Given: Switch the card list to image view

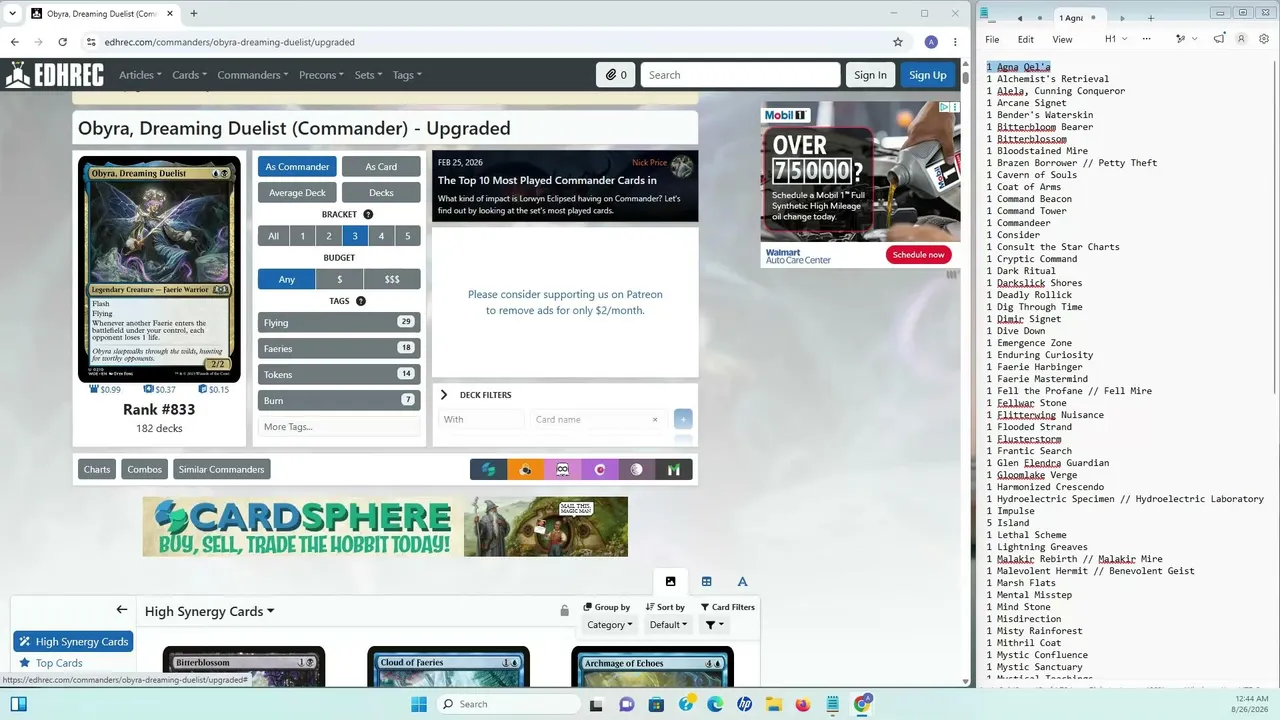Looking at the screenshot, I should pyautogui.click(x=671, y=582).
